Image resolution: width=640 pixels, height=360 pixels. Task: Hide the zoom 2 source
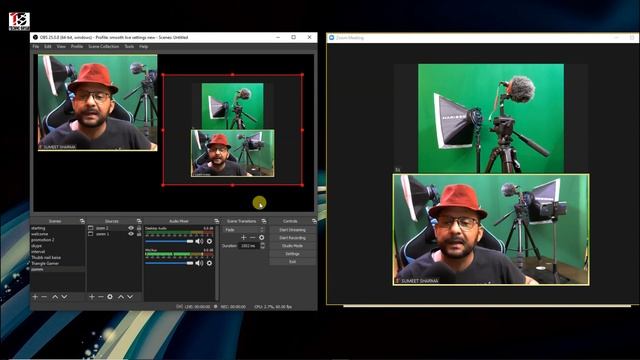[131, 228]
